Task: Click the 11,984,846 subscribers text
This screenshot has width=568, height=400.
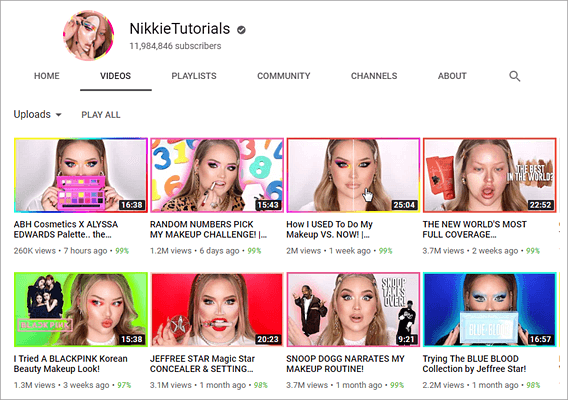Action: (175, 46)
